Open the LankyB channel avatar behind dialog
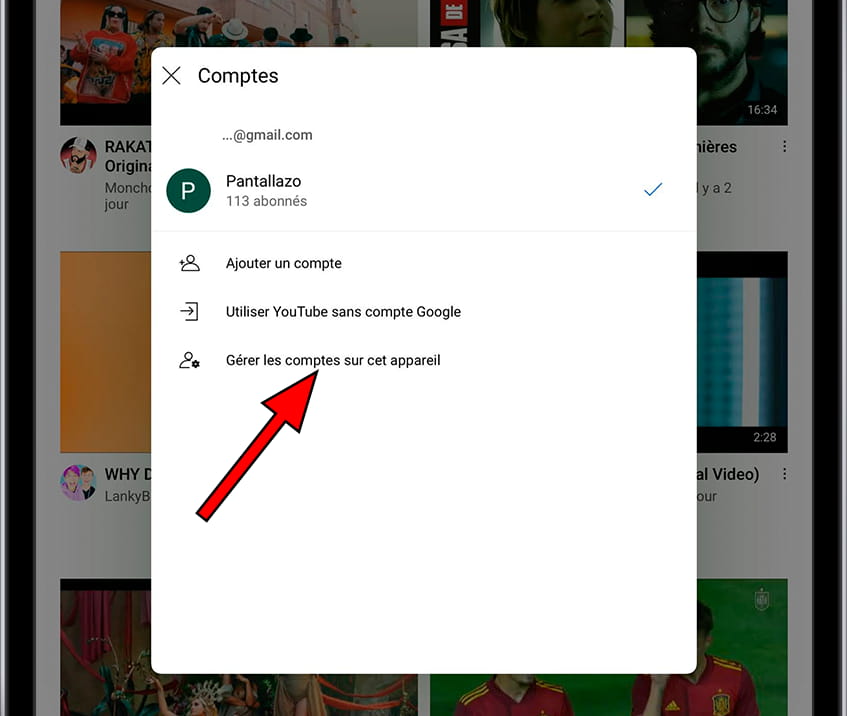 click(78, 483)
